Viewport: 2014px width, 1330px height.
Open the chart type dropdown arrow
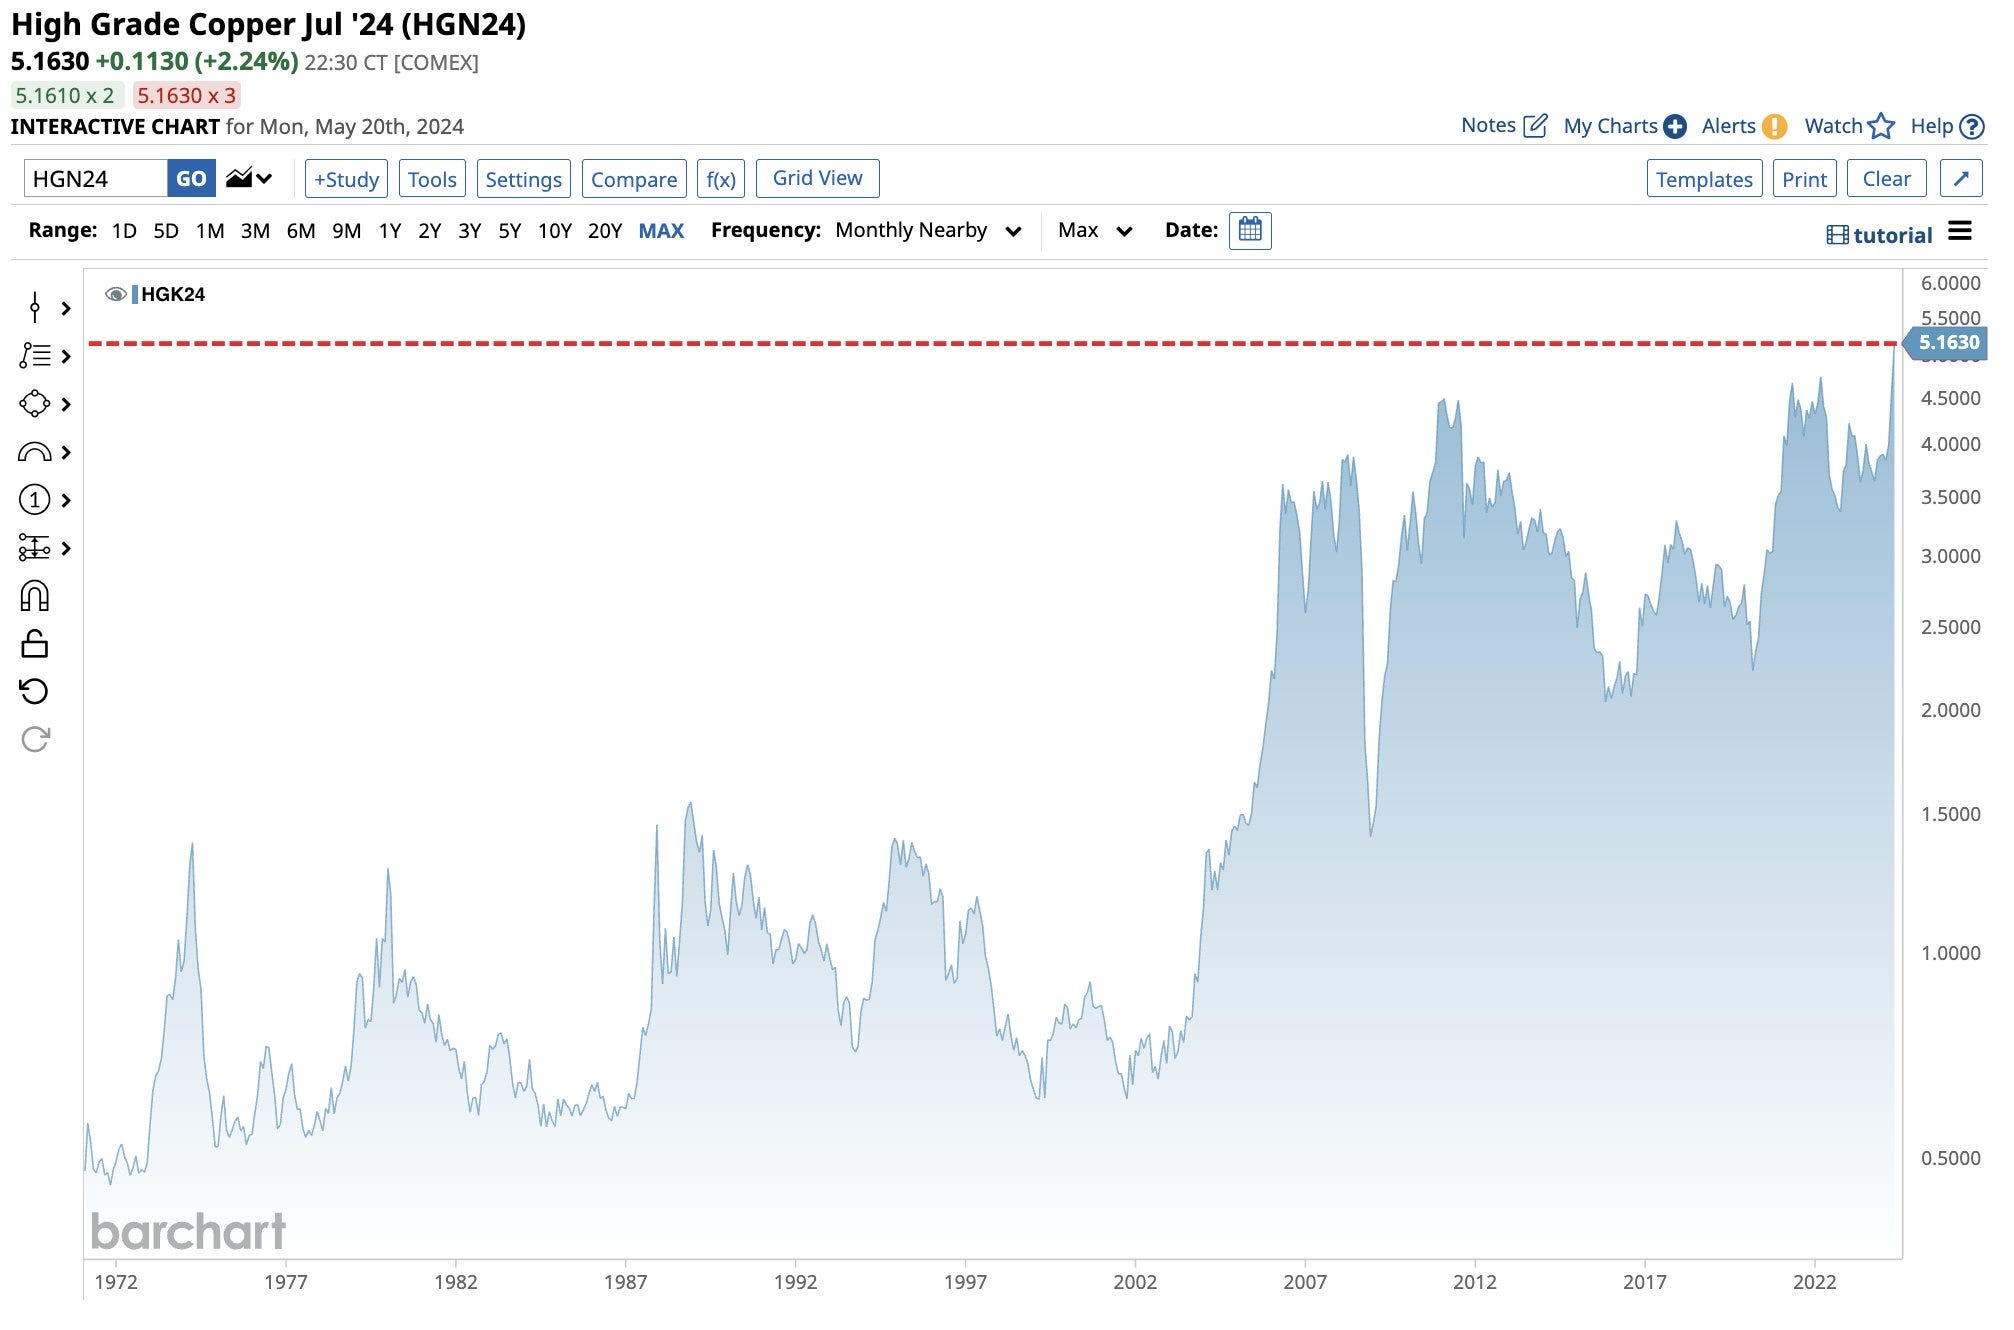(263, 179)
